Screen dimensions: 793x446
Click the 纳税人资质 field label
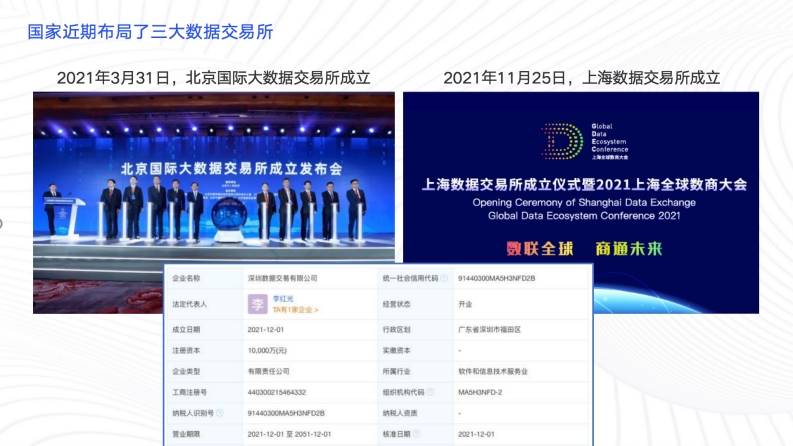click(x=400, y=413)
